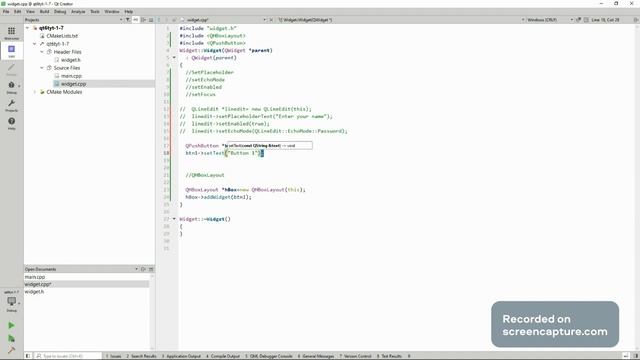Start debugging with the play-with-bug button
The image size is (640, 360).
click(x=11, y=338)
